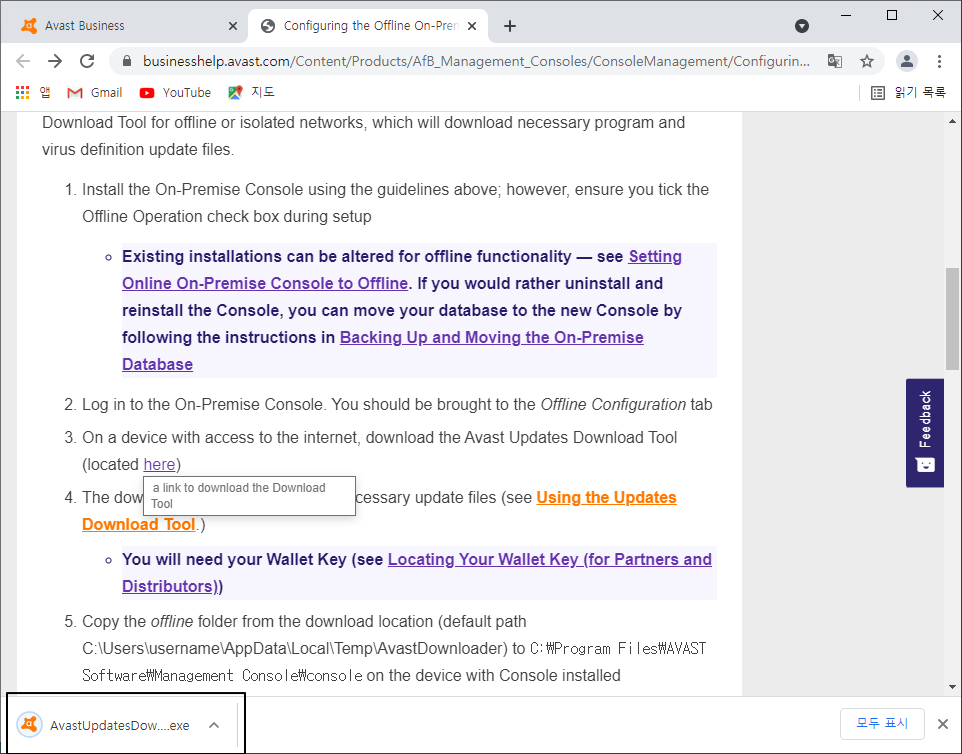Bookmark this page with star

pyautogui.click(x=866, y=61)
